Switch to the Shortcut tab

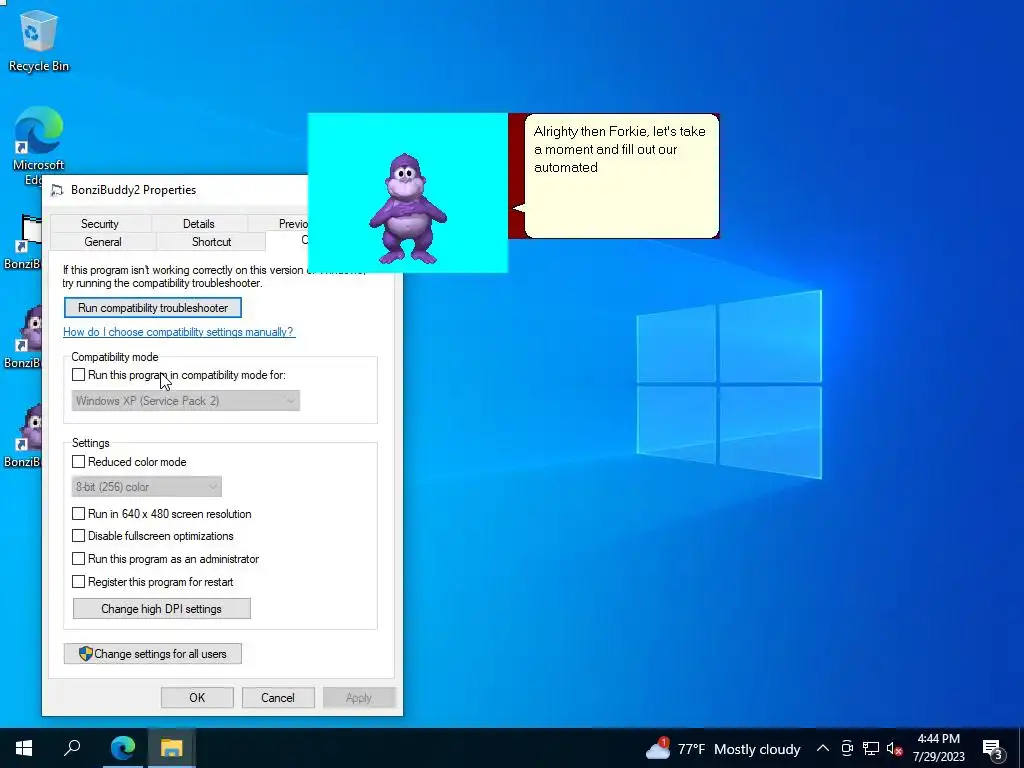pyautogui.click(x=211, y=242)
